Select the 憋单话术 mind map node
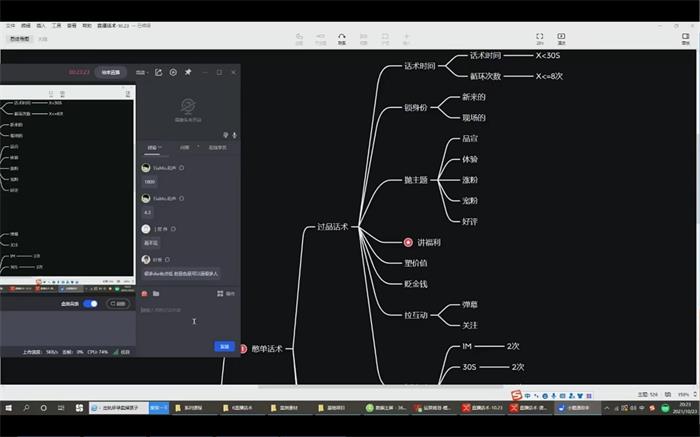The width and height of the screenshot is (700, 437). pyautogui.click(x=267, y=349)
